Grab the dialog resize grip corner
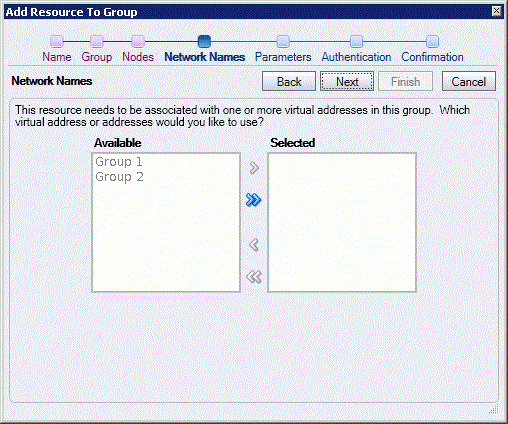This screenshot has height=424, width=508. pyautogui.click(x=494, y=409)
